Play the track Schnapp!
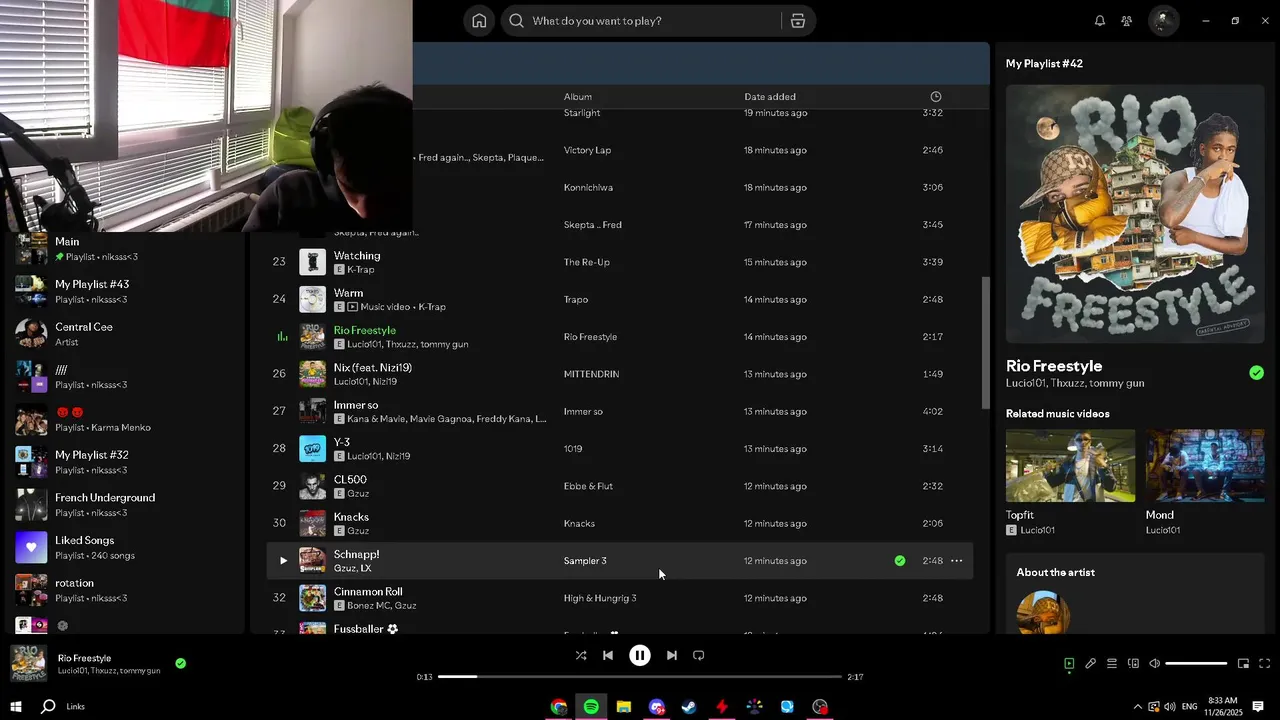Screen dimensions: 1280x720 283,561
